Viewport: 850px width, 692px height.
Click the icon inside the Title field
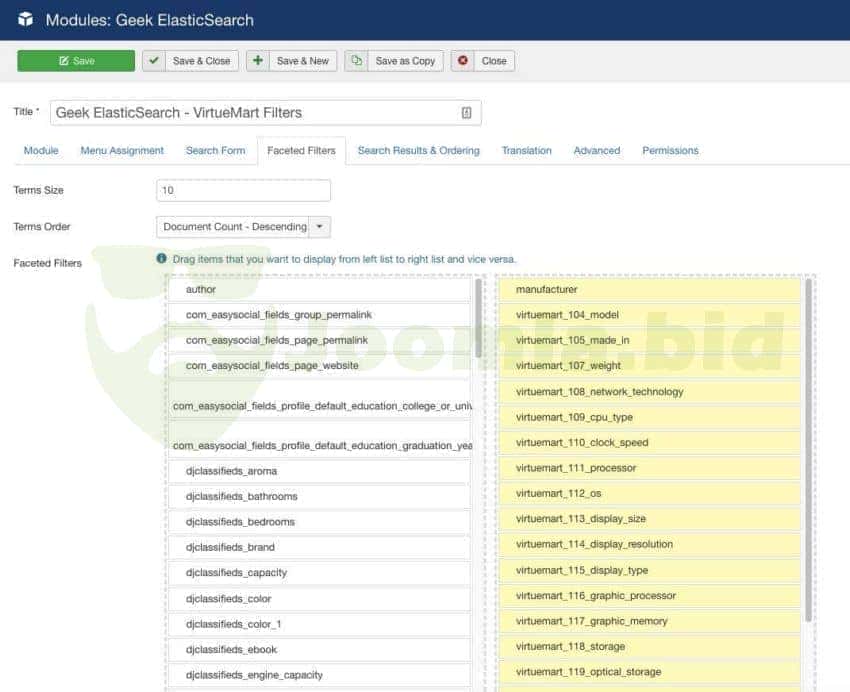click(x=466, y=113)
